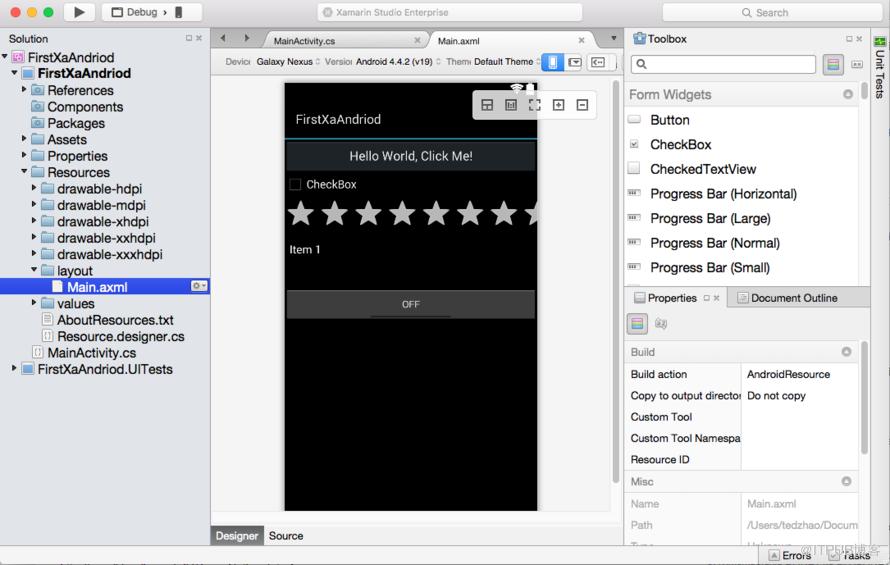This screenshot has height=565, width=890.
Task: Click the Run play button in toolbar
Action: [79, 12]
